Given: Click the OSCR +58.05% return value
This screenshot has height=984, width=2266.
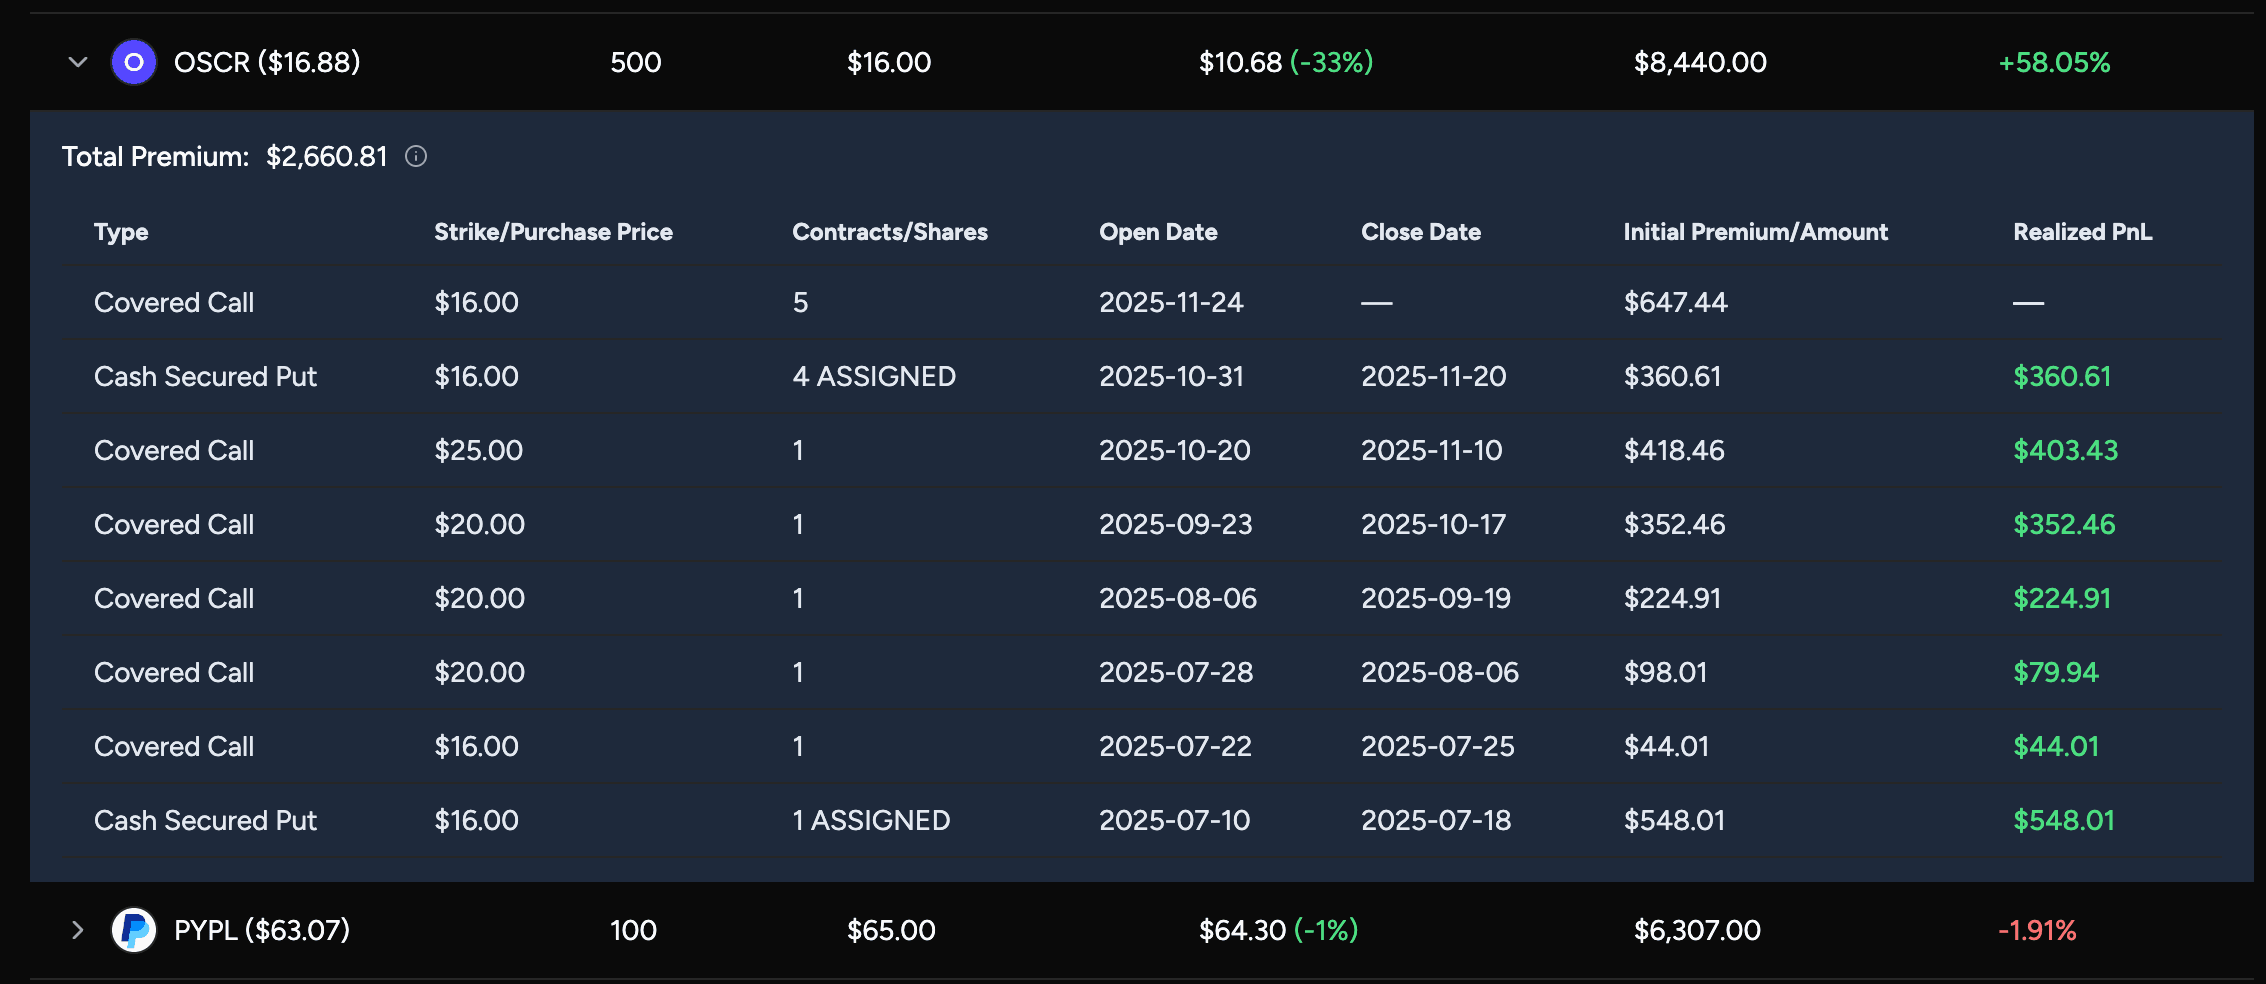Looking at the screenshot, I should (2054, 62).
